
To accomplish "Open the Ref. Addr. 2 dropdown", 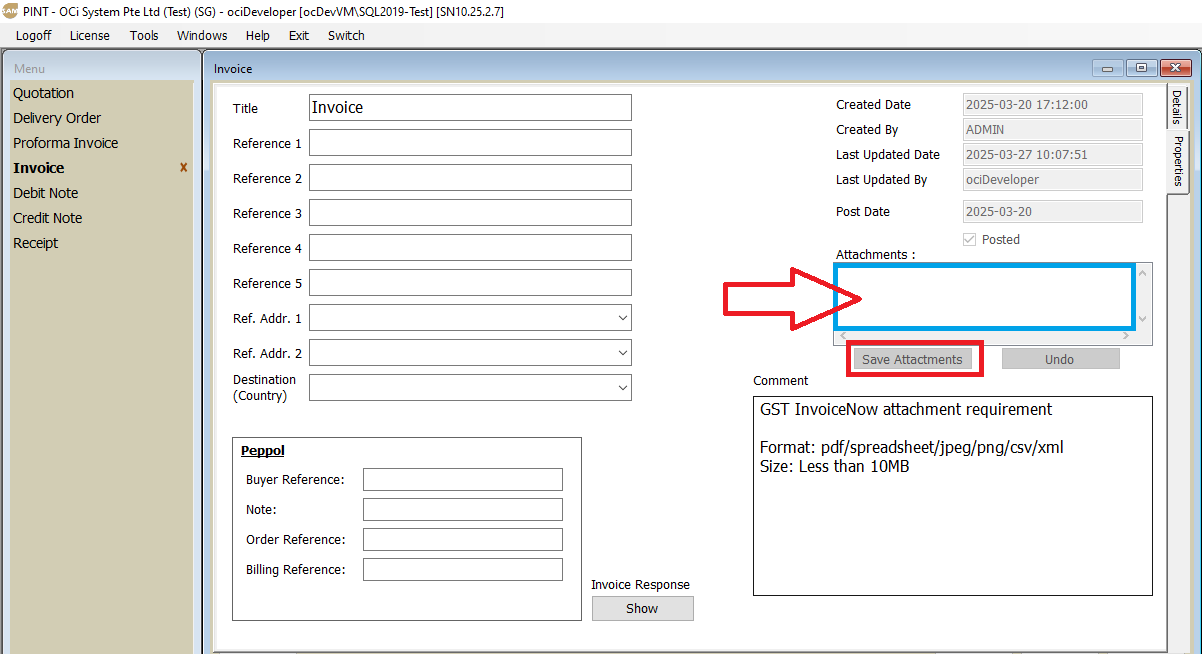I will pyautogui.click(x=623, y=353).
